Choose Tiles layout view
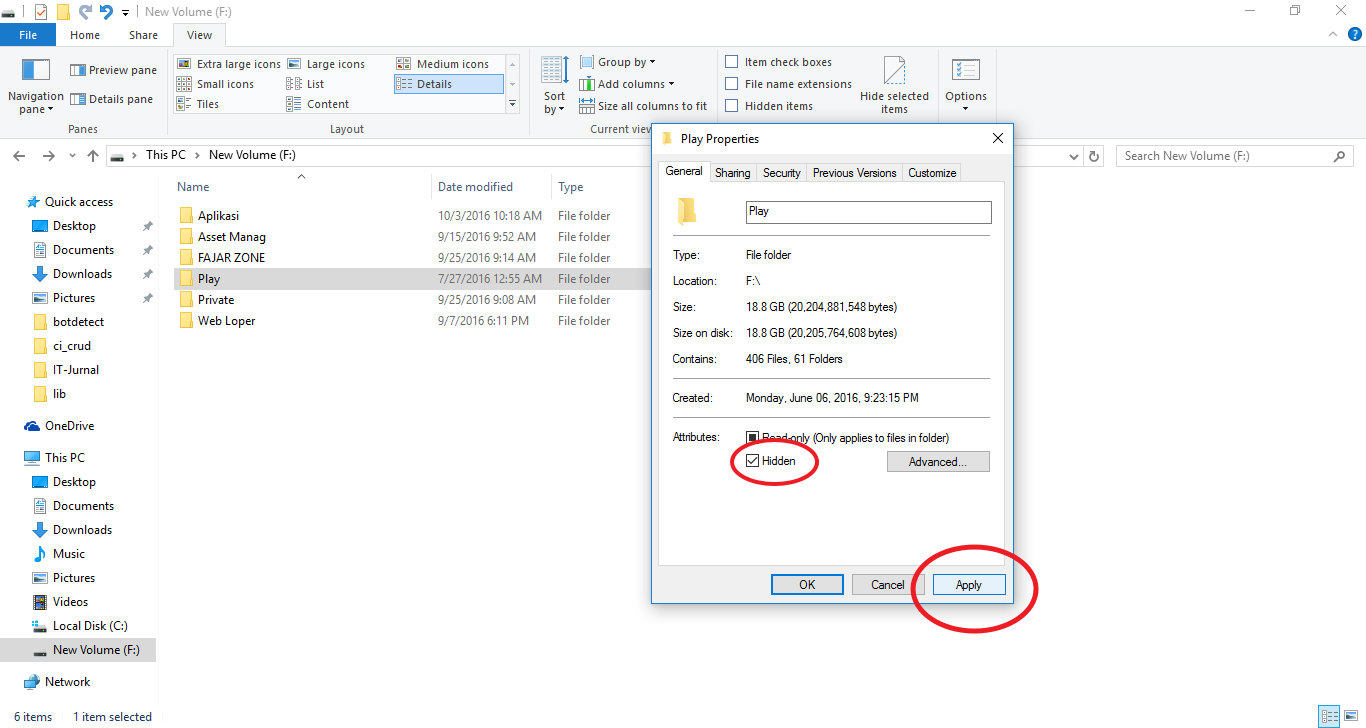The height and width of the screenshot is (728, 1366). [198, 104]
